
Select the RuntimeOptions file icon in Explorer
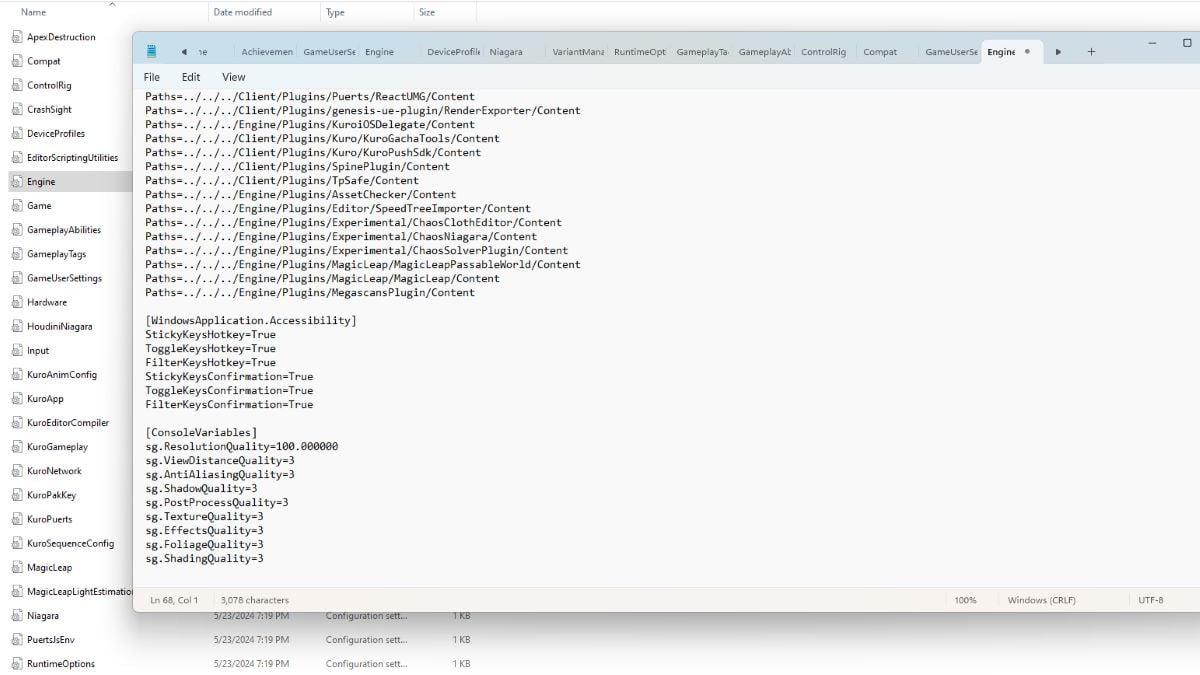[x=16, y=663]
